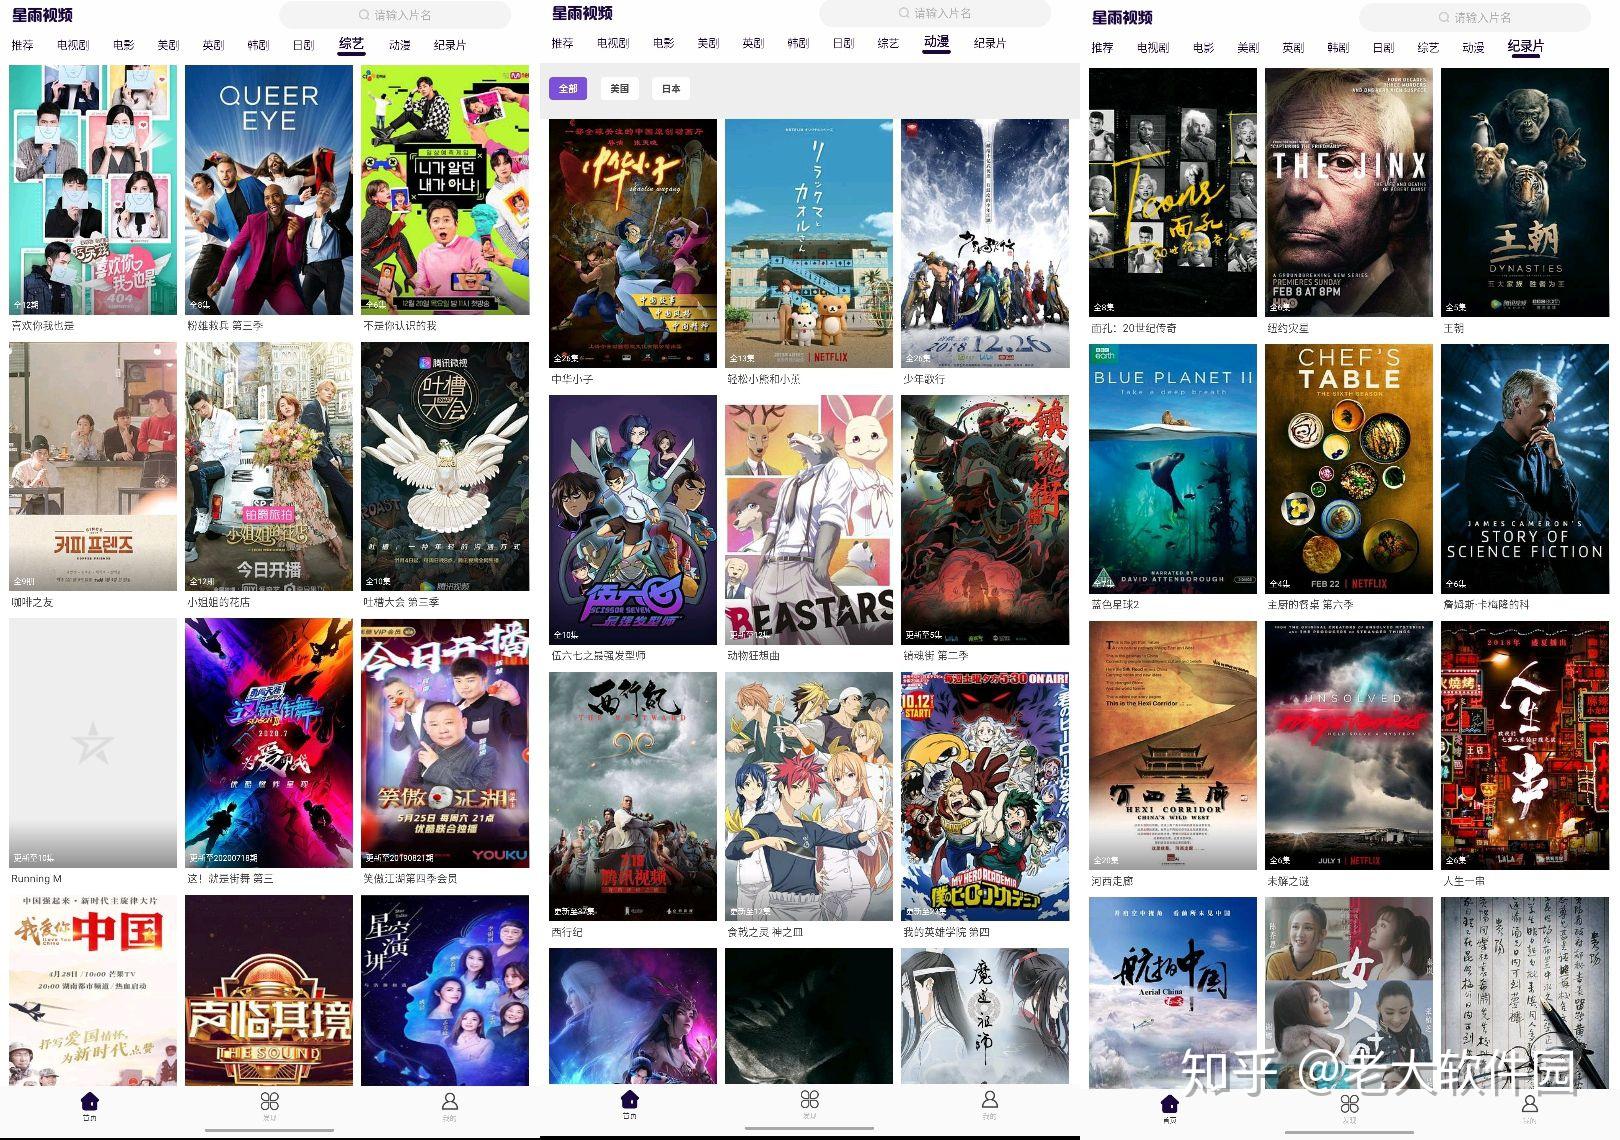Open the 我爱你中国 poster
The image size is (1620, 1140).
pyautogui.click(x=93, y=990)
